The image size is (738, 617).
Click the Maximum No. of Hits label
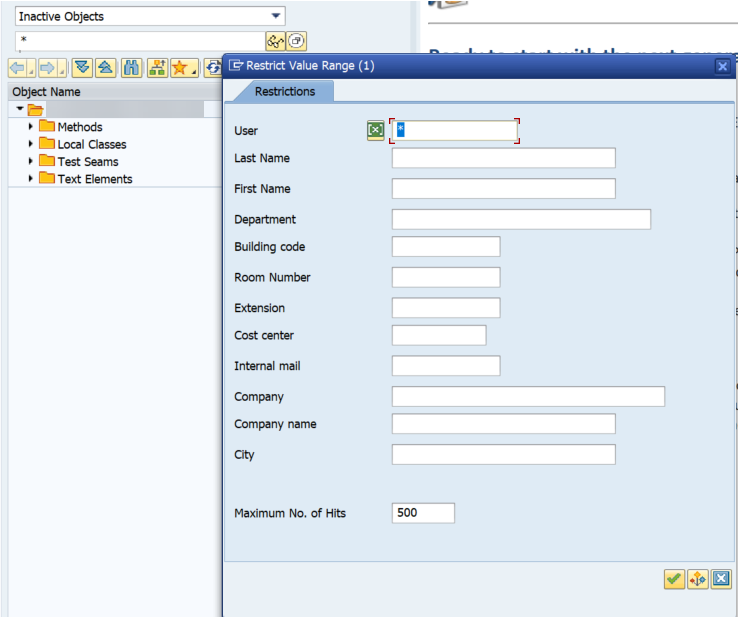(290, 513)
